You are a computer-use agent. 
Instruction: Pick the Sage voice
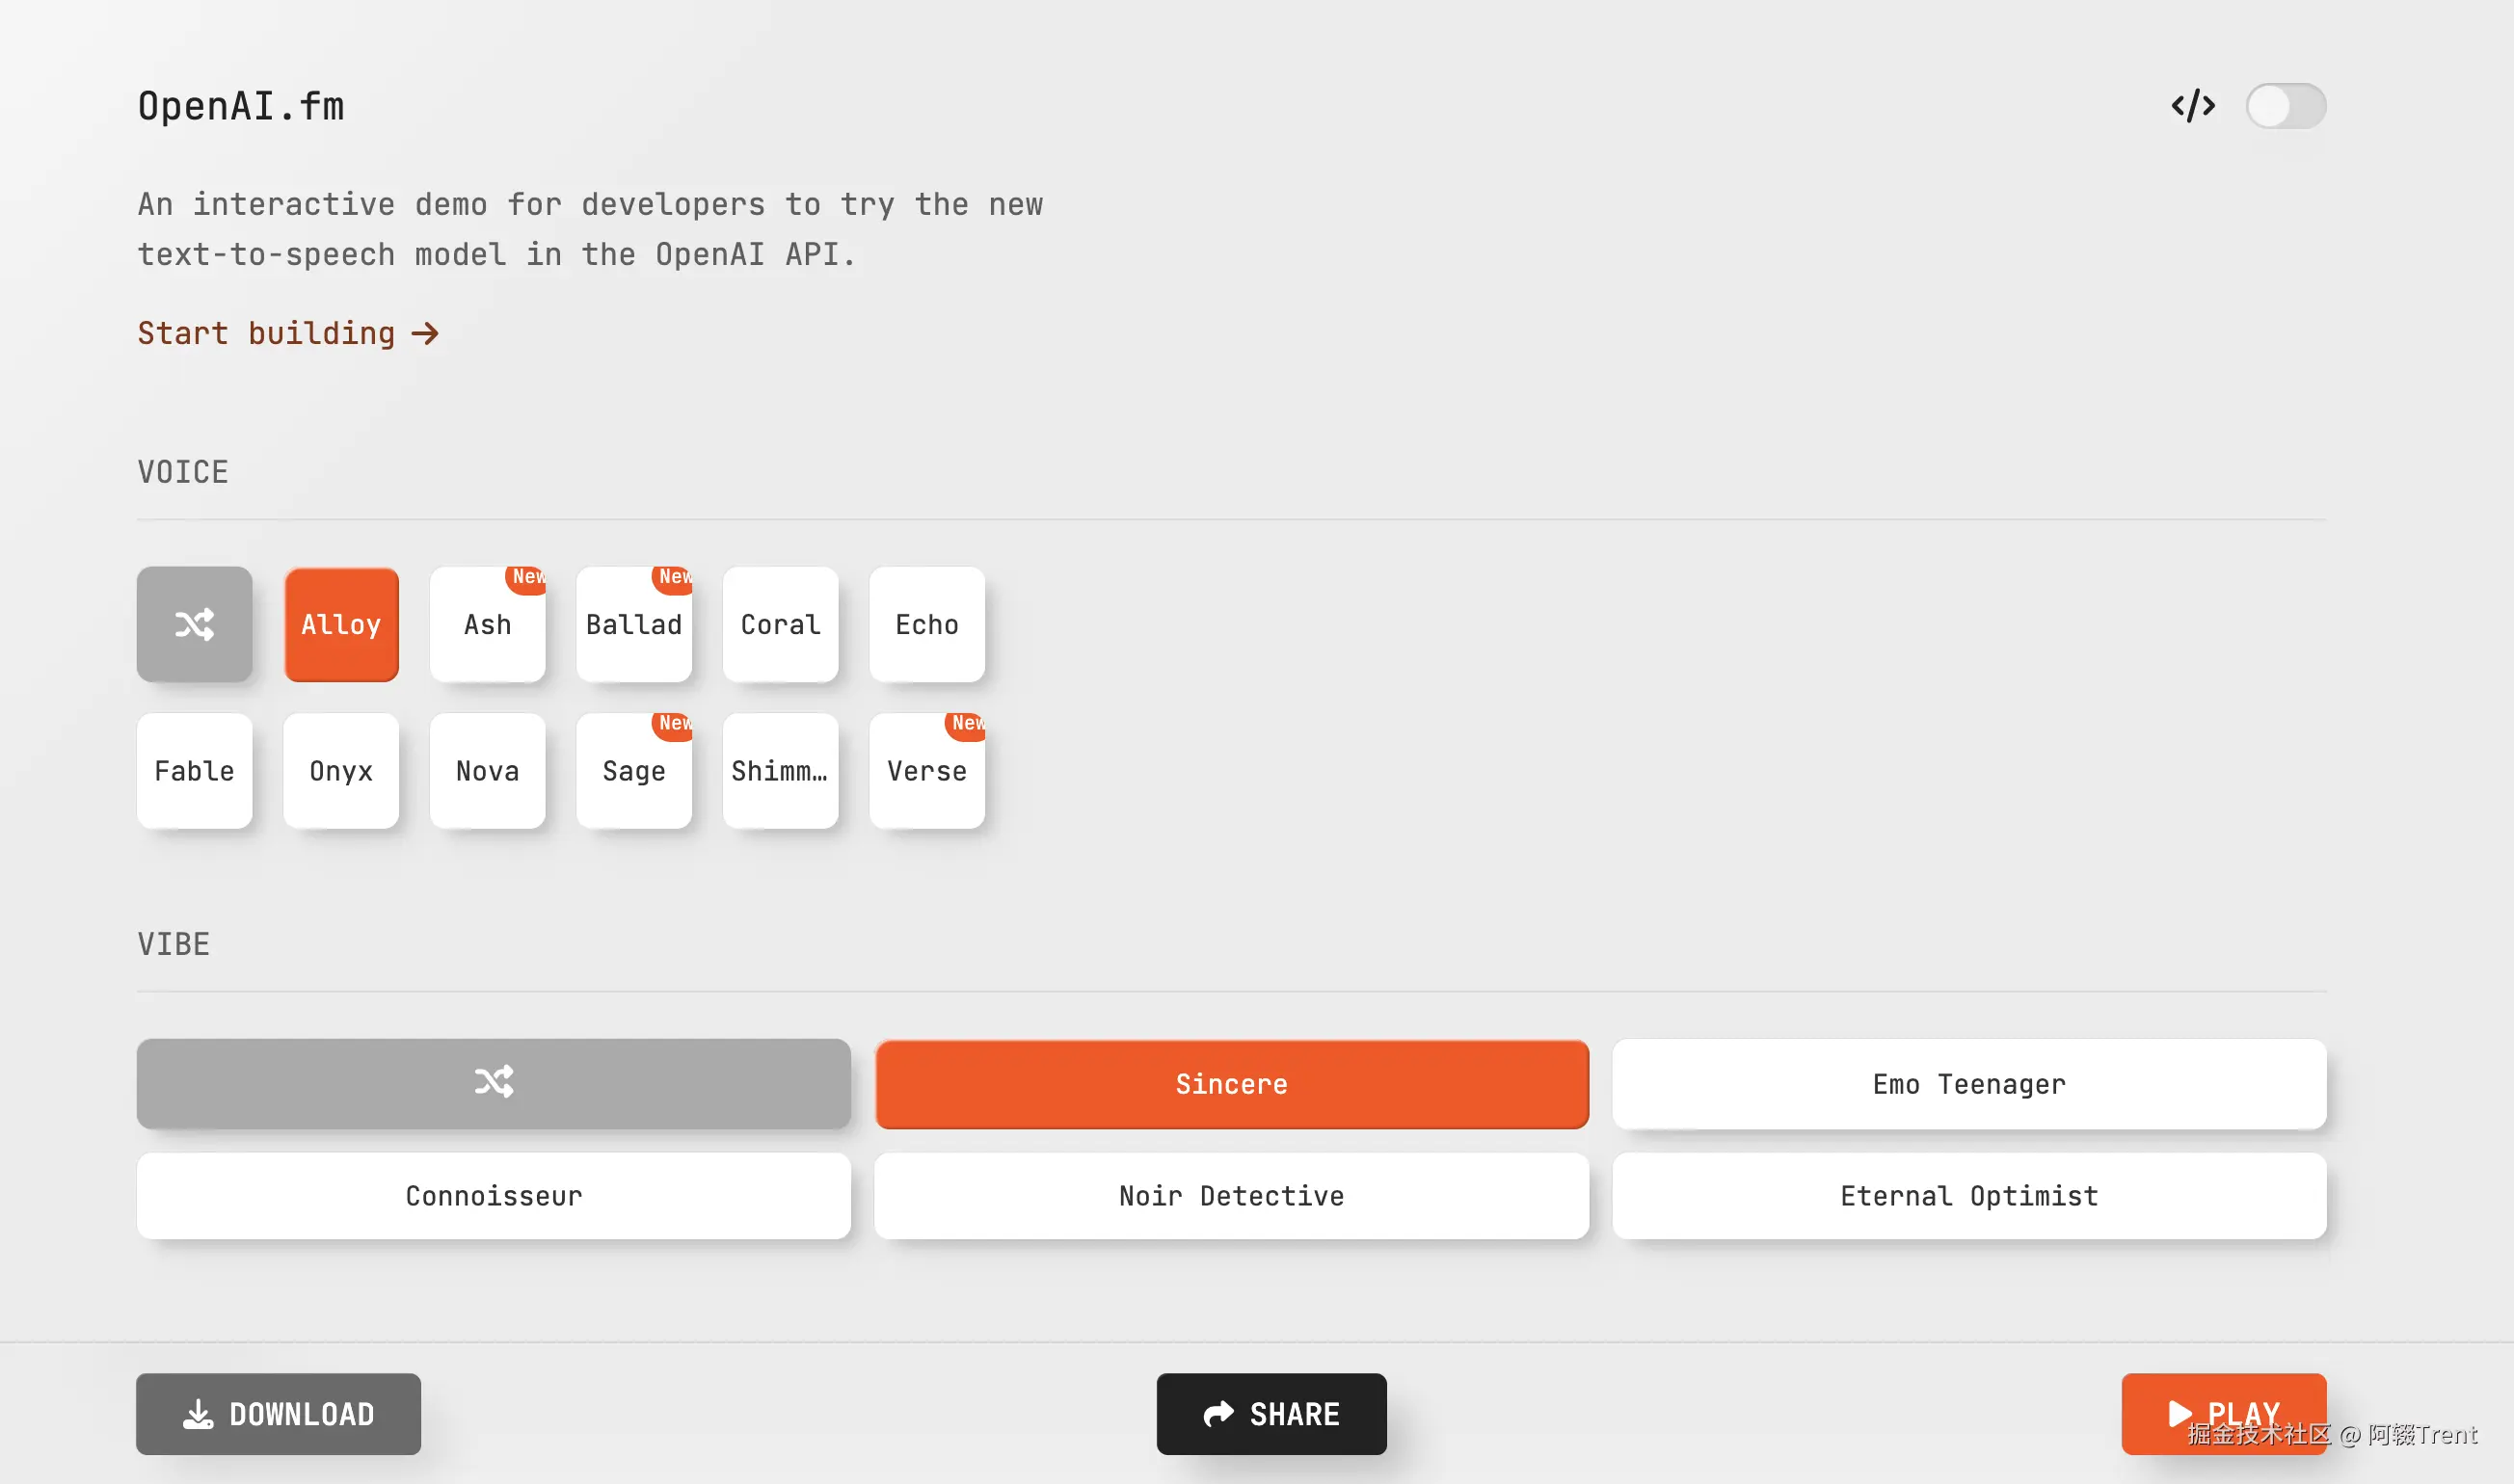pos(634,771)
